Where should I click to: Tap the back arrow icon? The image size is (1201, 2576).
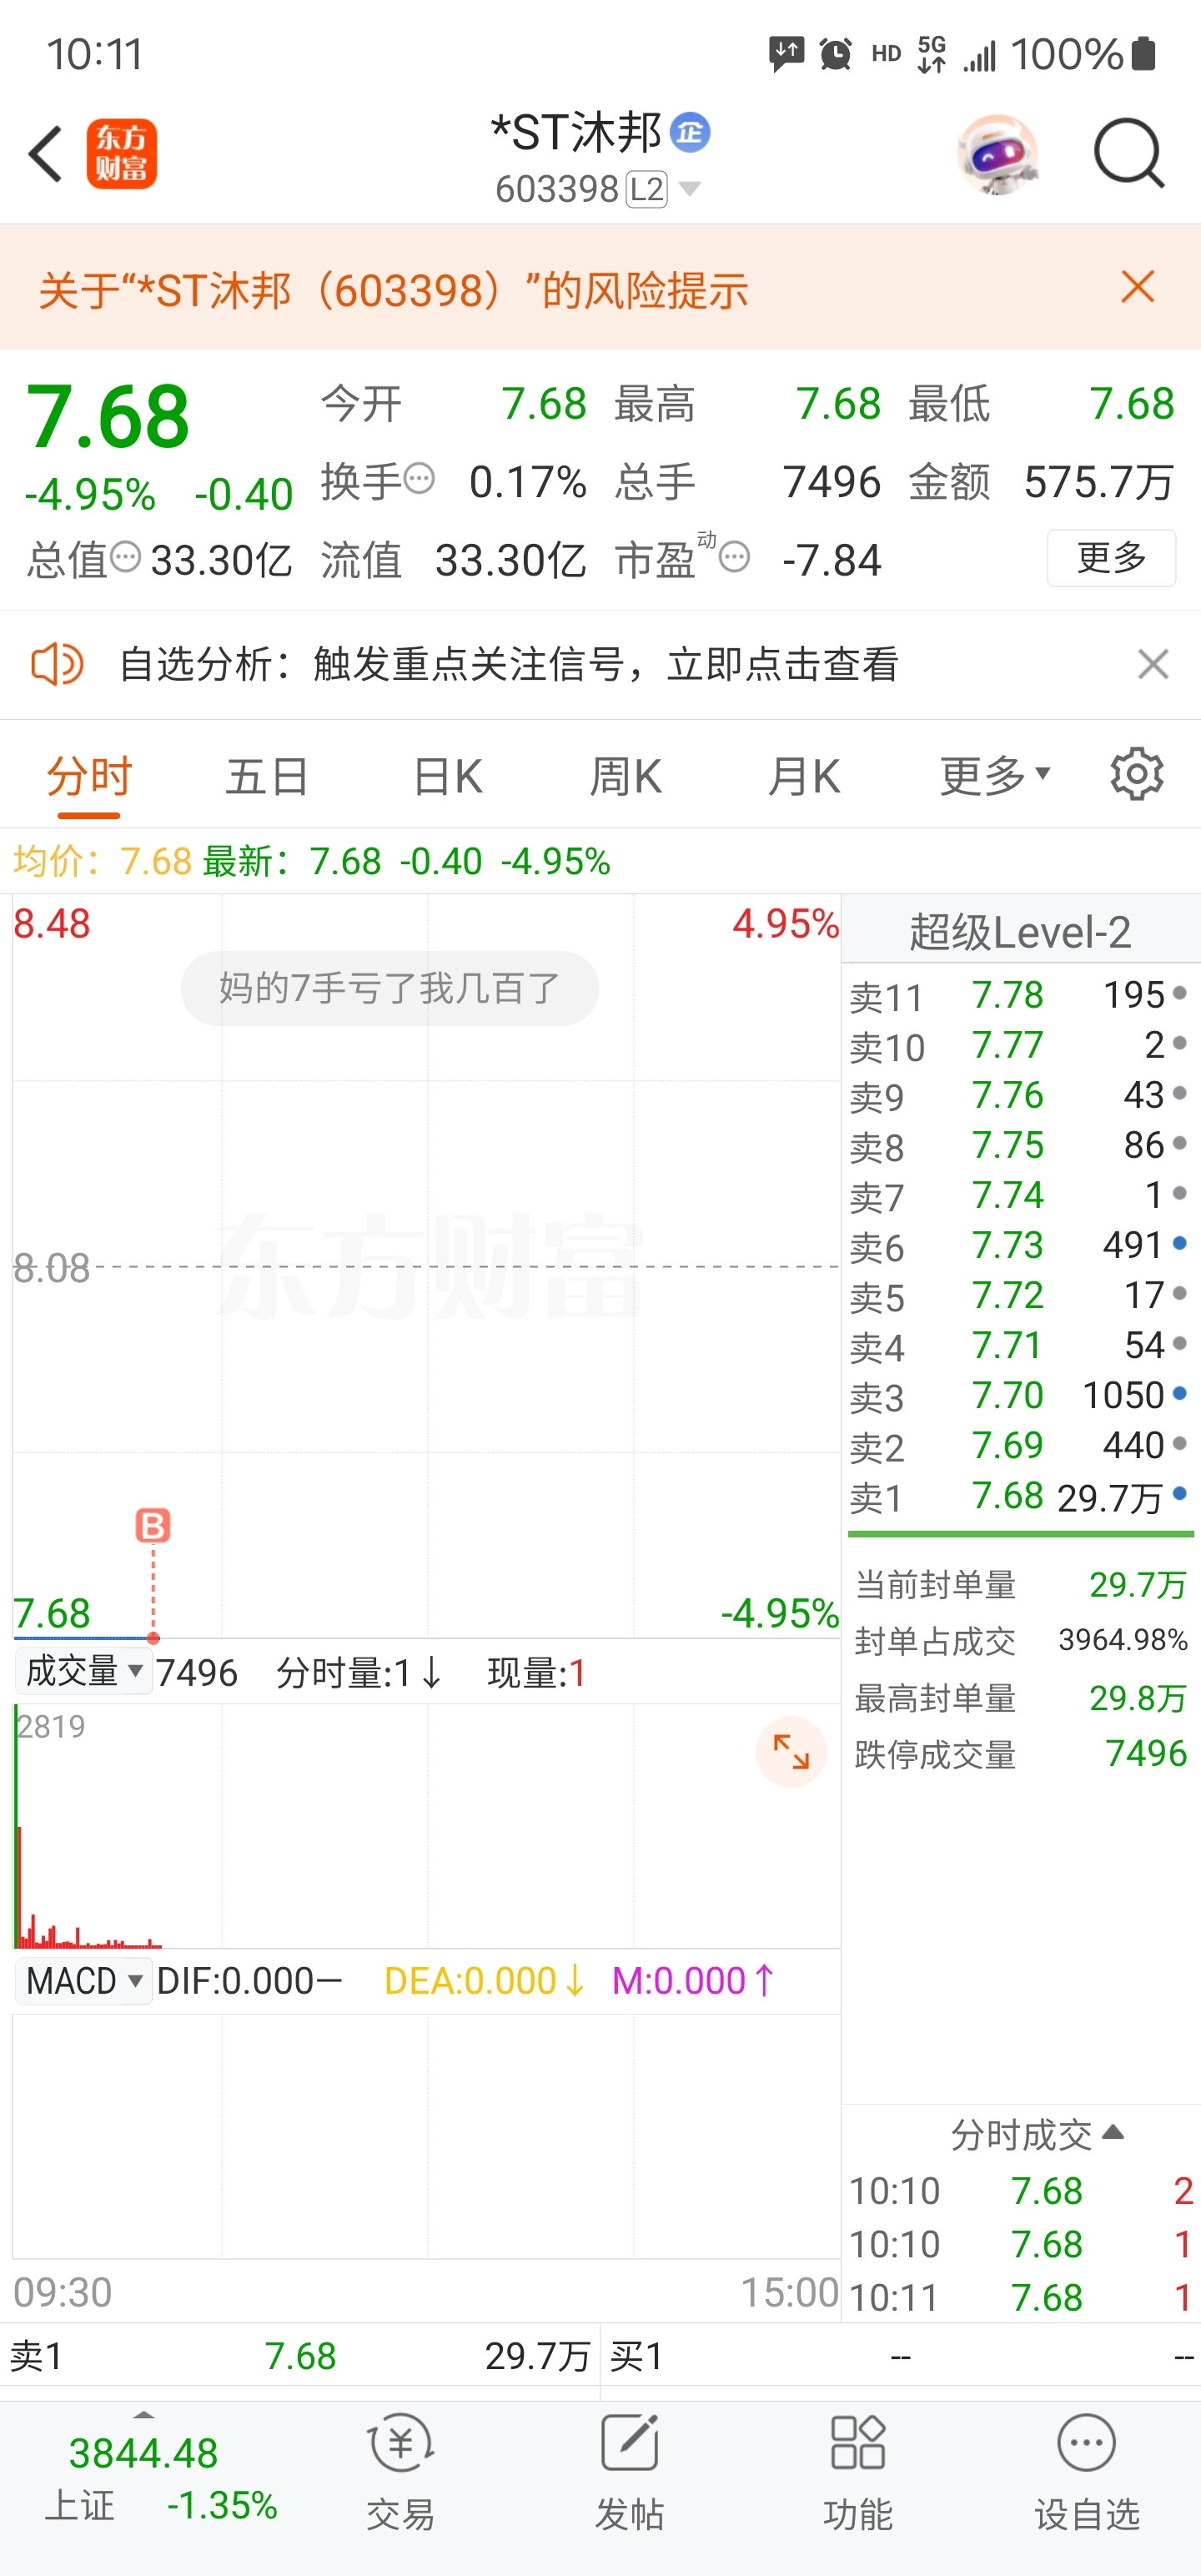pyautogui.click(x=45, y=154)
